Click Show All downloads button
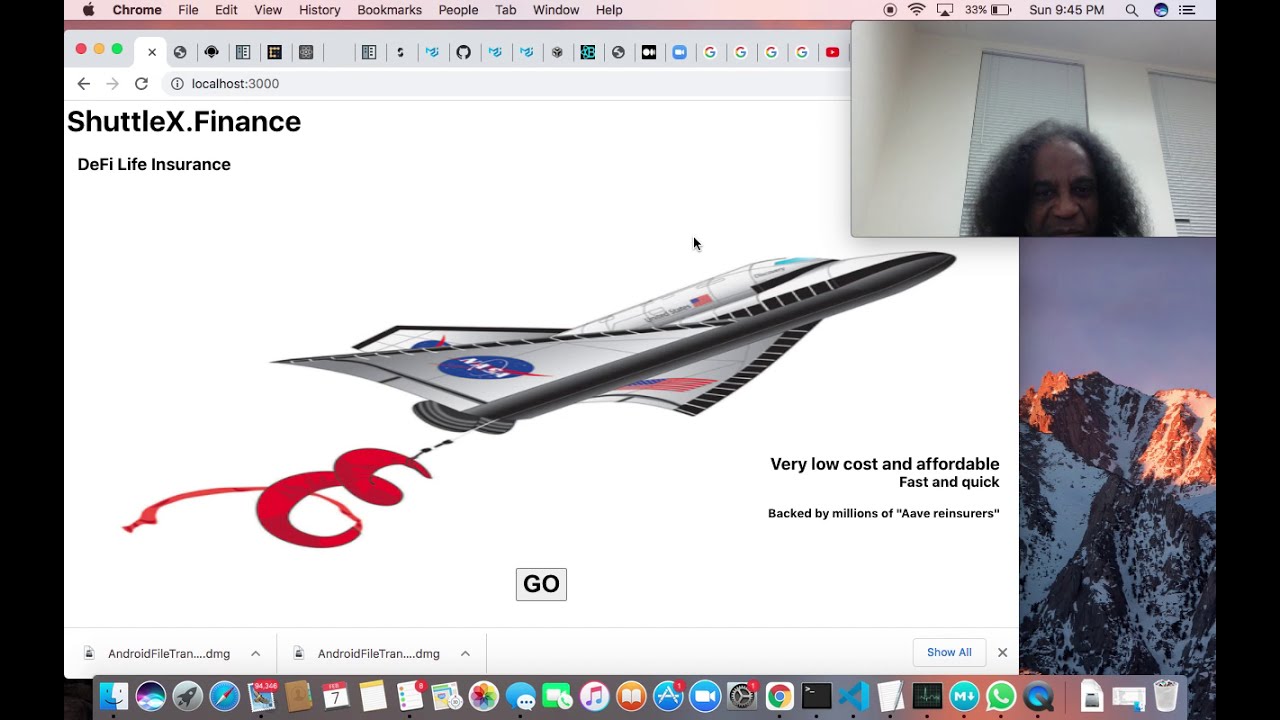Viewport: 1280px width, 720px height. tap(949, 653)
